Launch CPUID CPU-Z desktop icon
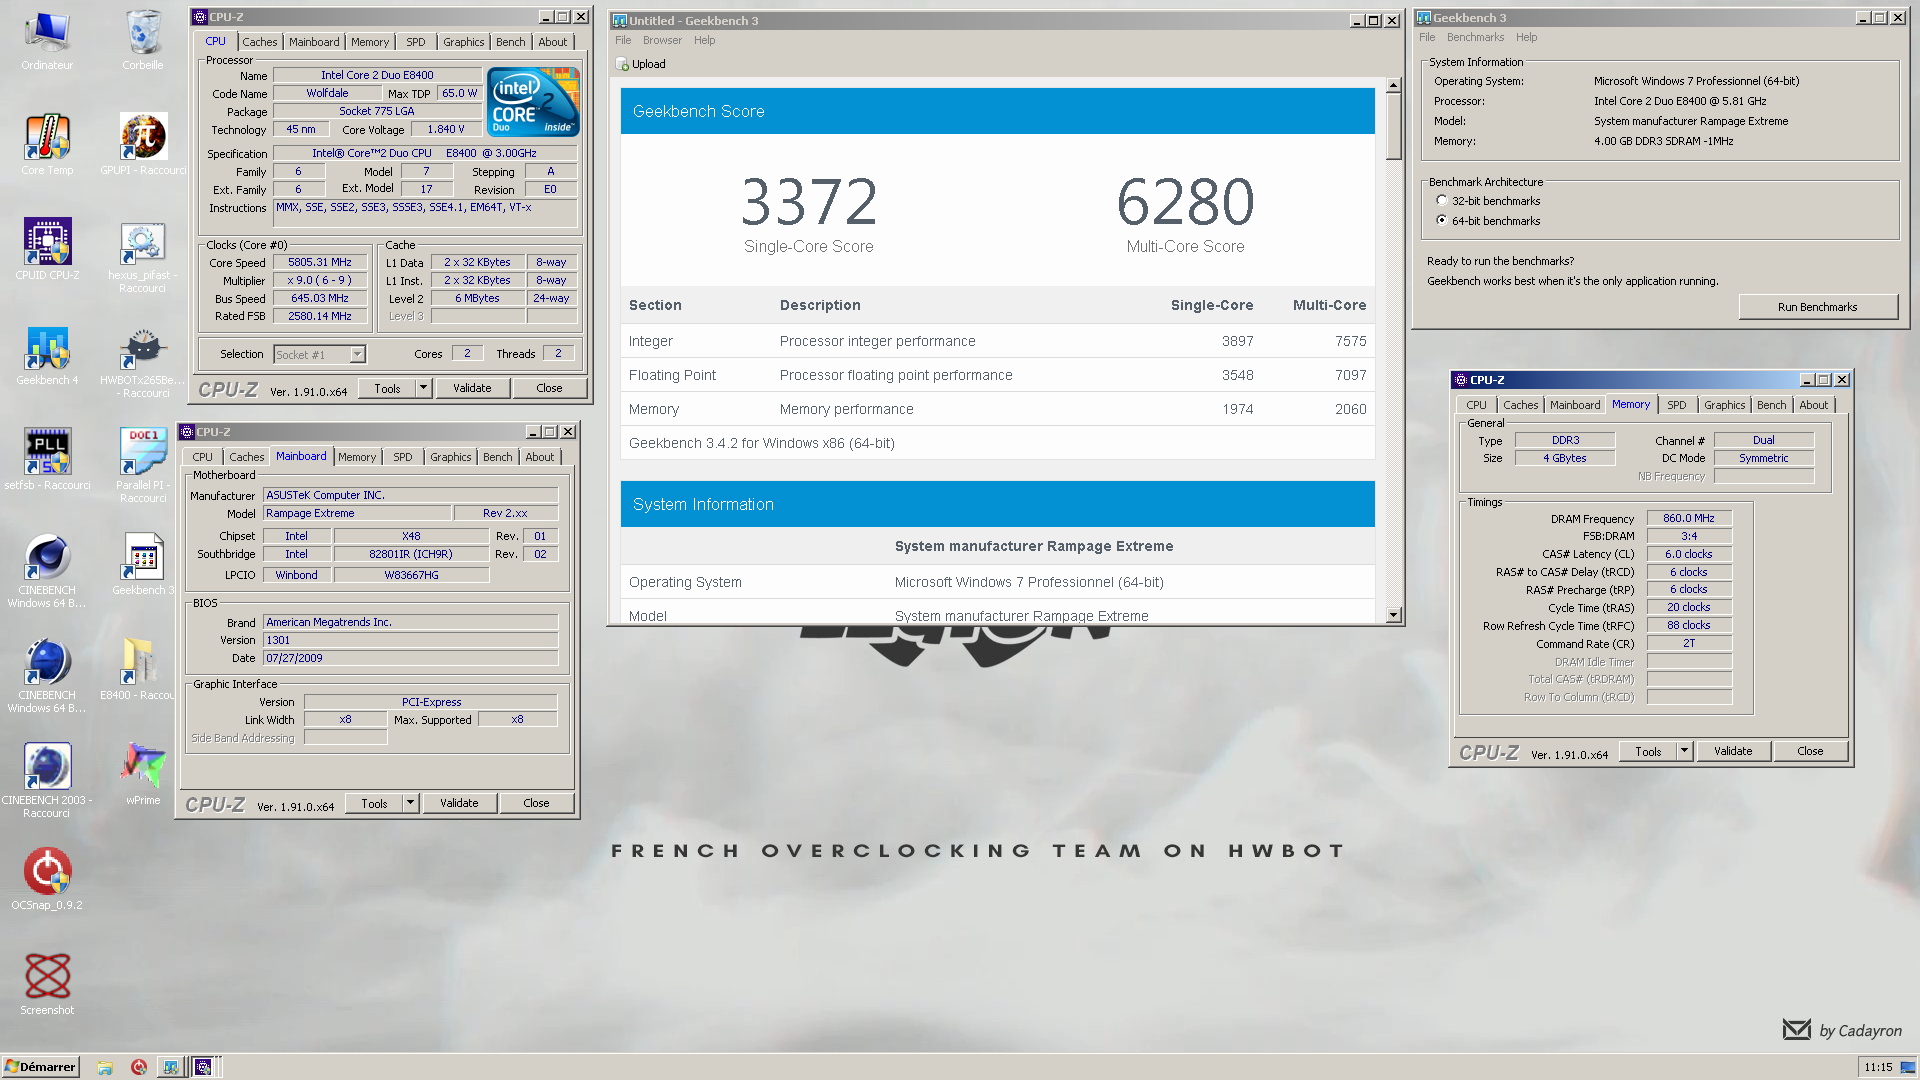Viewport: 1920px width, 1080px height. click(x=47, y=250)
